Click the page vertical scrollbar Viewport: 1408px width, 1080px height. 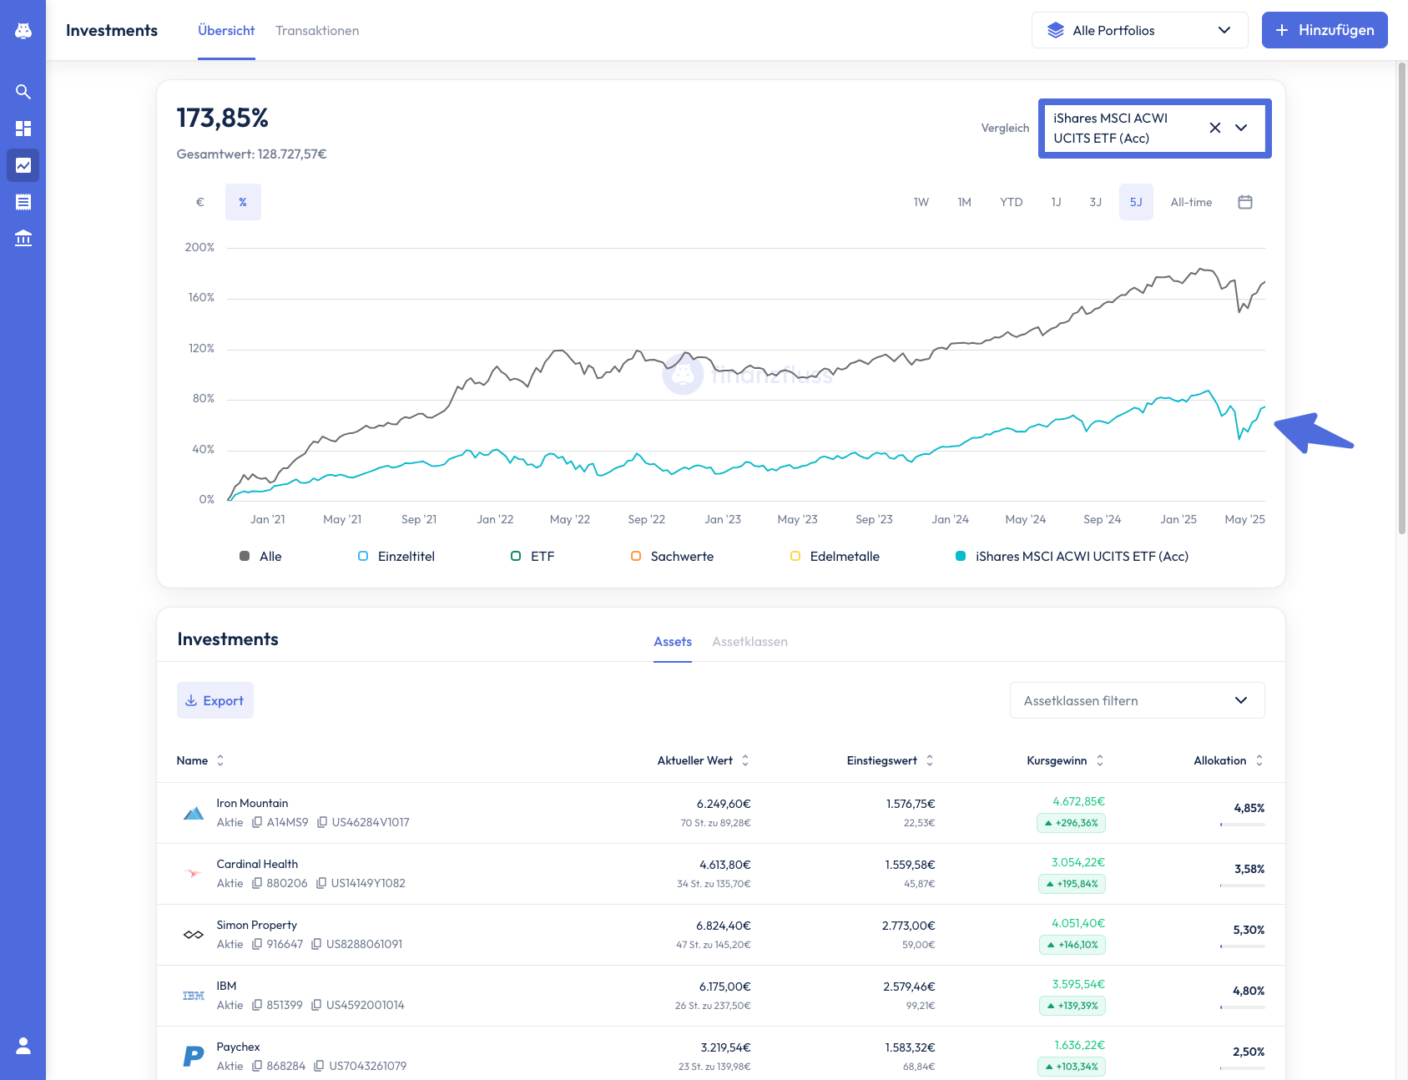click(1402, 298)
